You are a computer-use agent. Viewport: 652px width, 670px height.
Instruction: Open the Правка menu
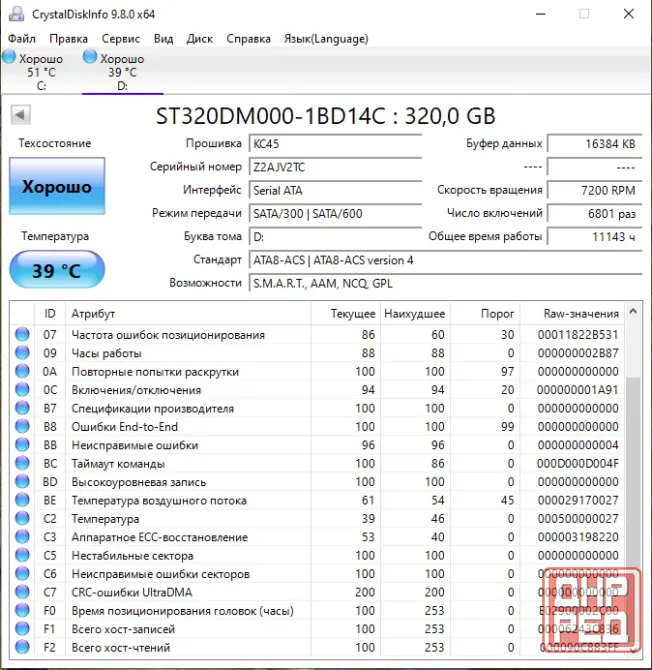point(68,38)
